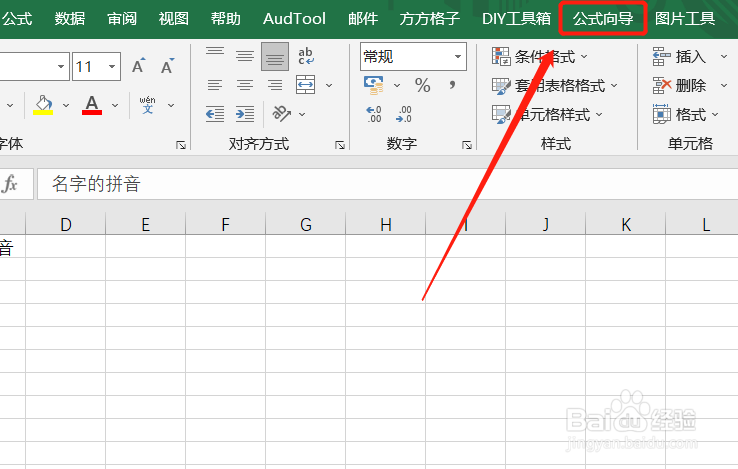The image size is (738, 469).
Task: Open the fx insert function button
Action: (x=9, y=184)
